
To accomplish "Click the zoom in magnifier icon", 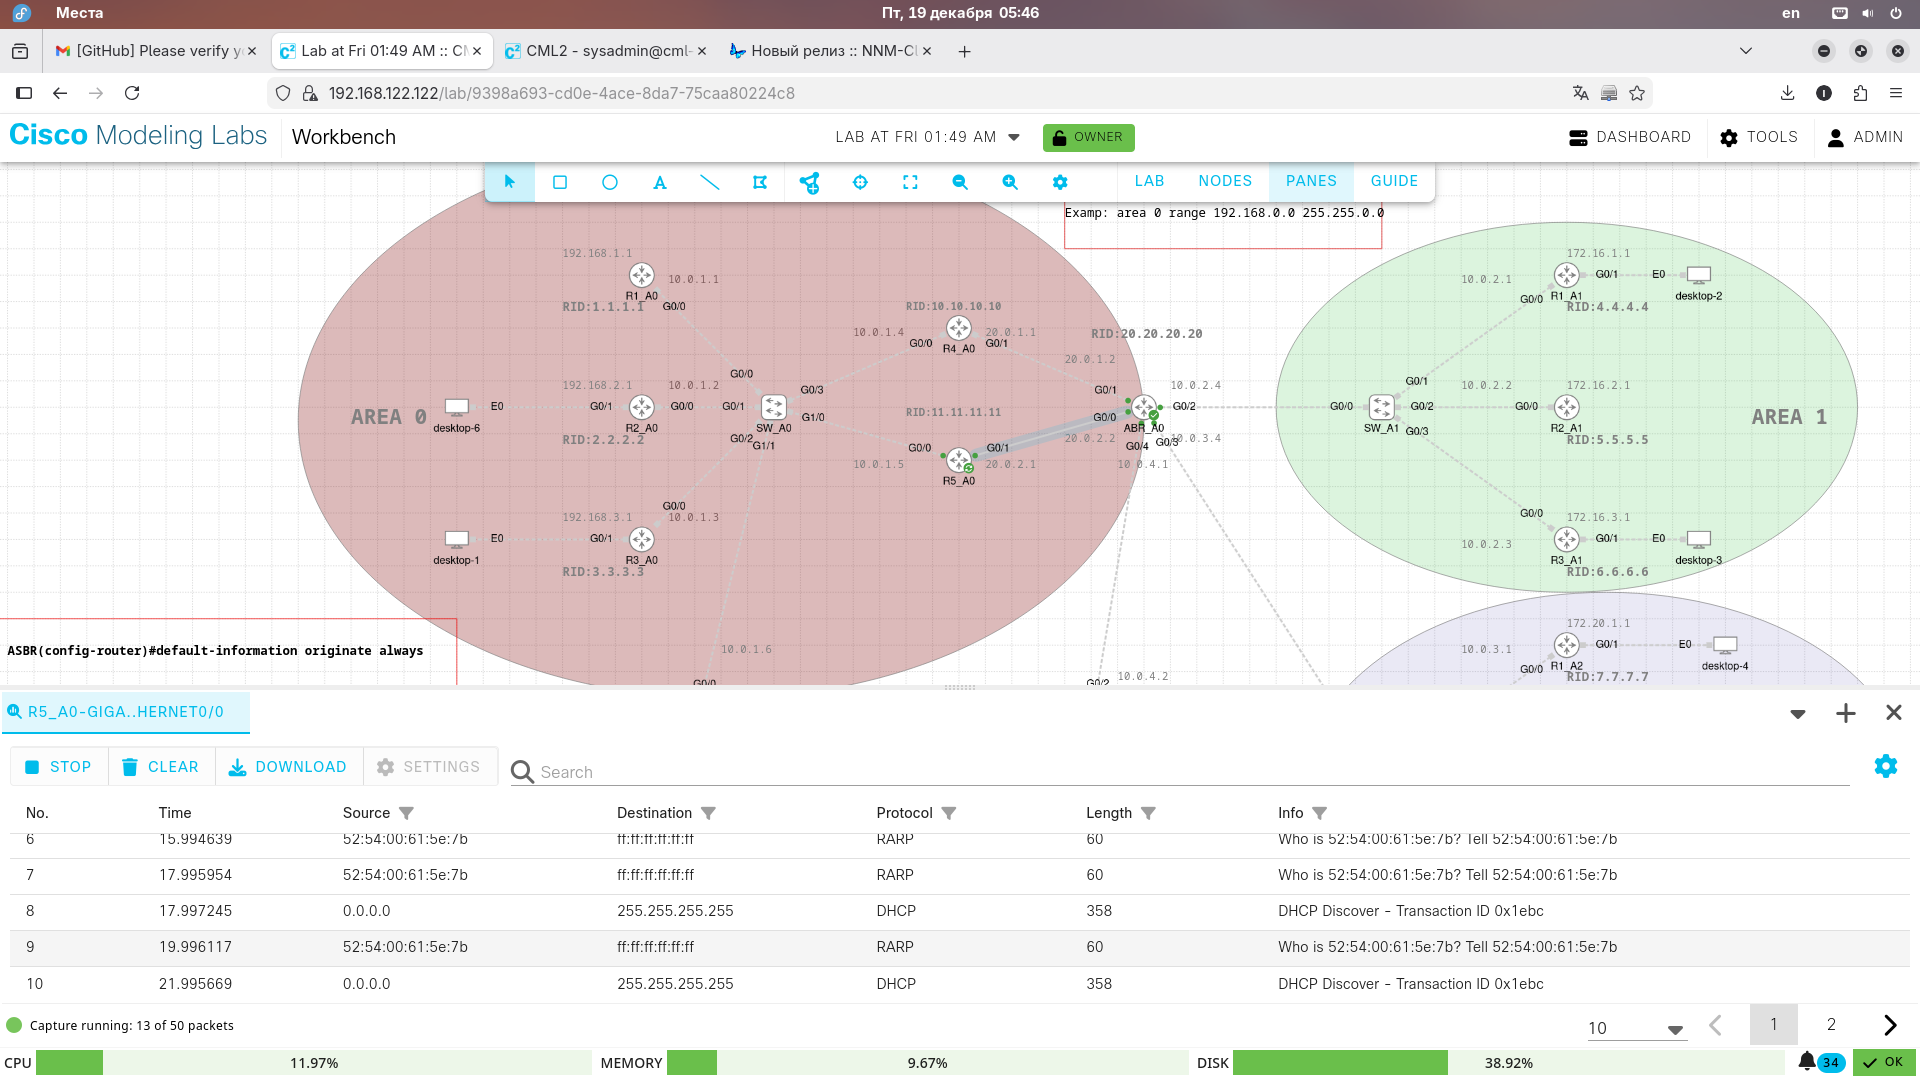I will click(1010, 182).
